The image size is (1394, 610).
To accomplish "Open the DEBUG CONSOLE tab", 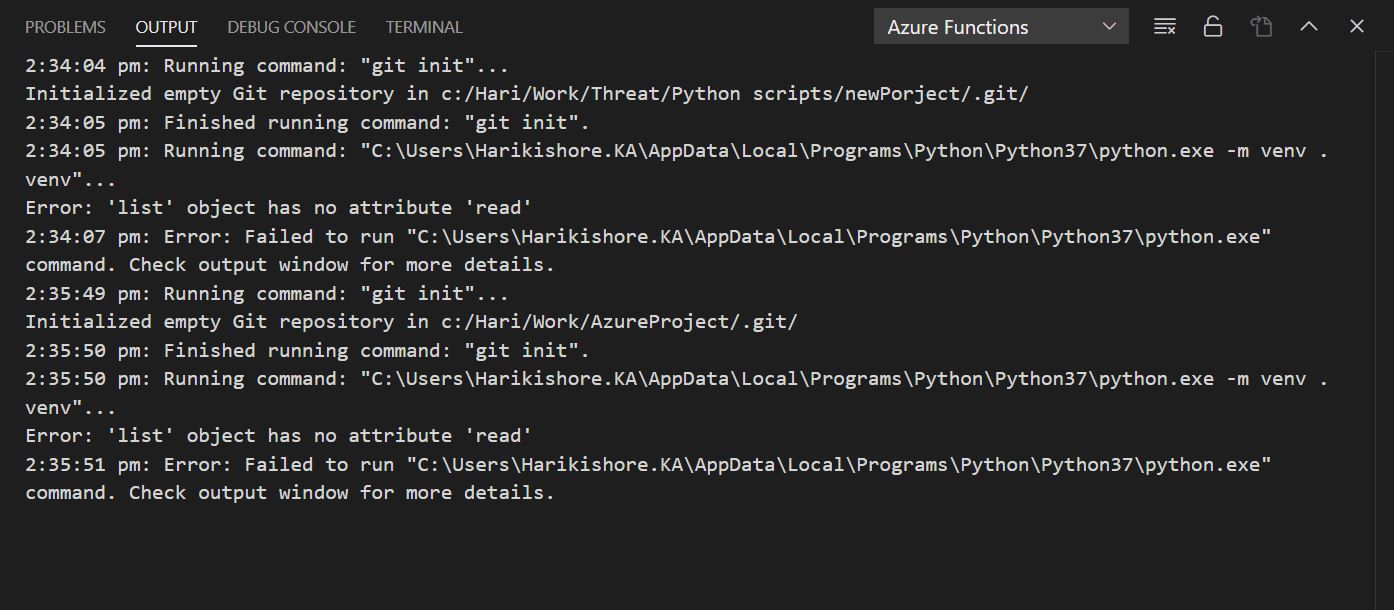I will (291, 27).
